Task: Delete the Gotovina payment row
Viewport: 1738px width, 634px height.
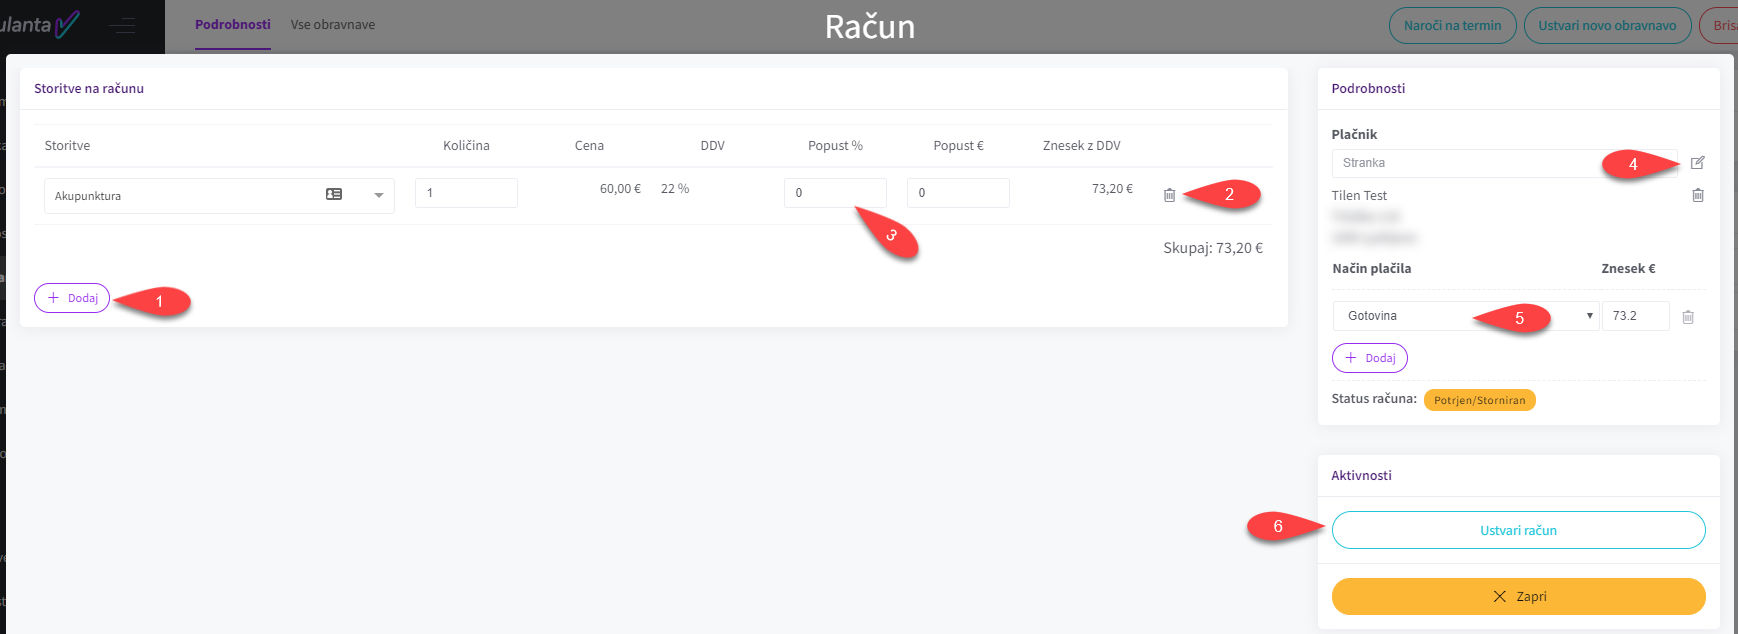Action: pos(1687,317)
